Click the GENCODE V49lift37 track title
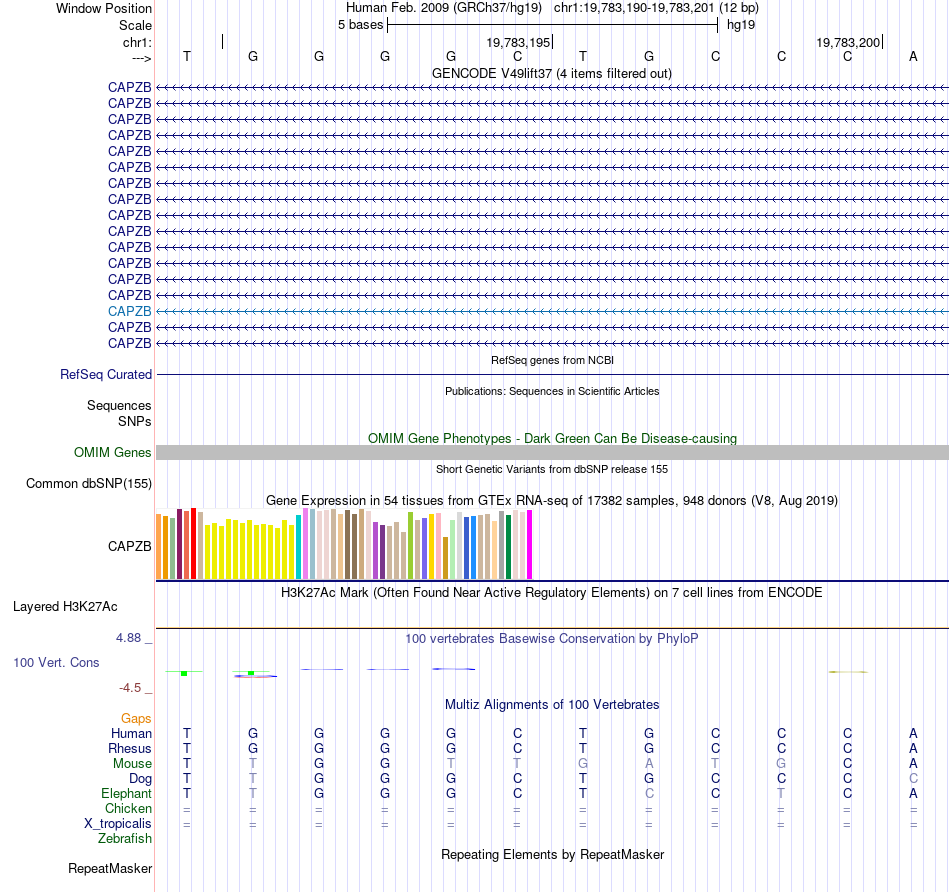Image resolution: width=950 pixels, height=892 pixels. 552,73
